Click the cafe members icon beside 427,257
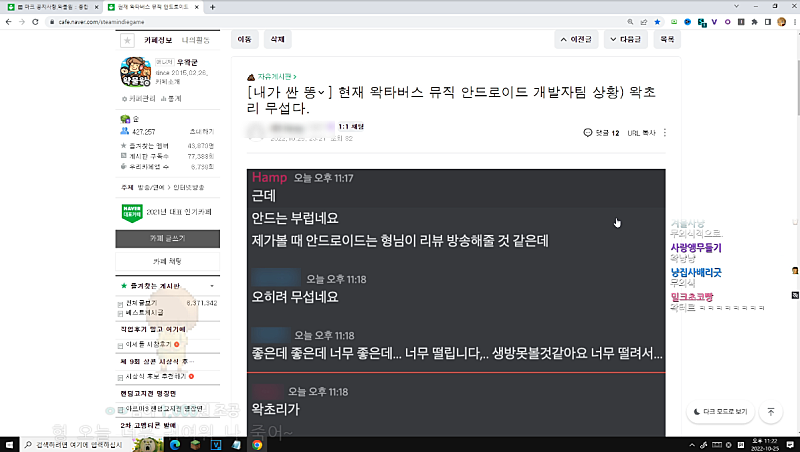 click(124, 131)
